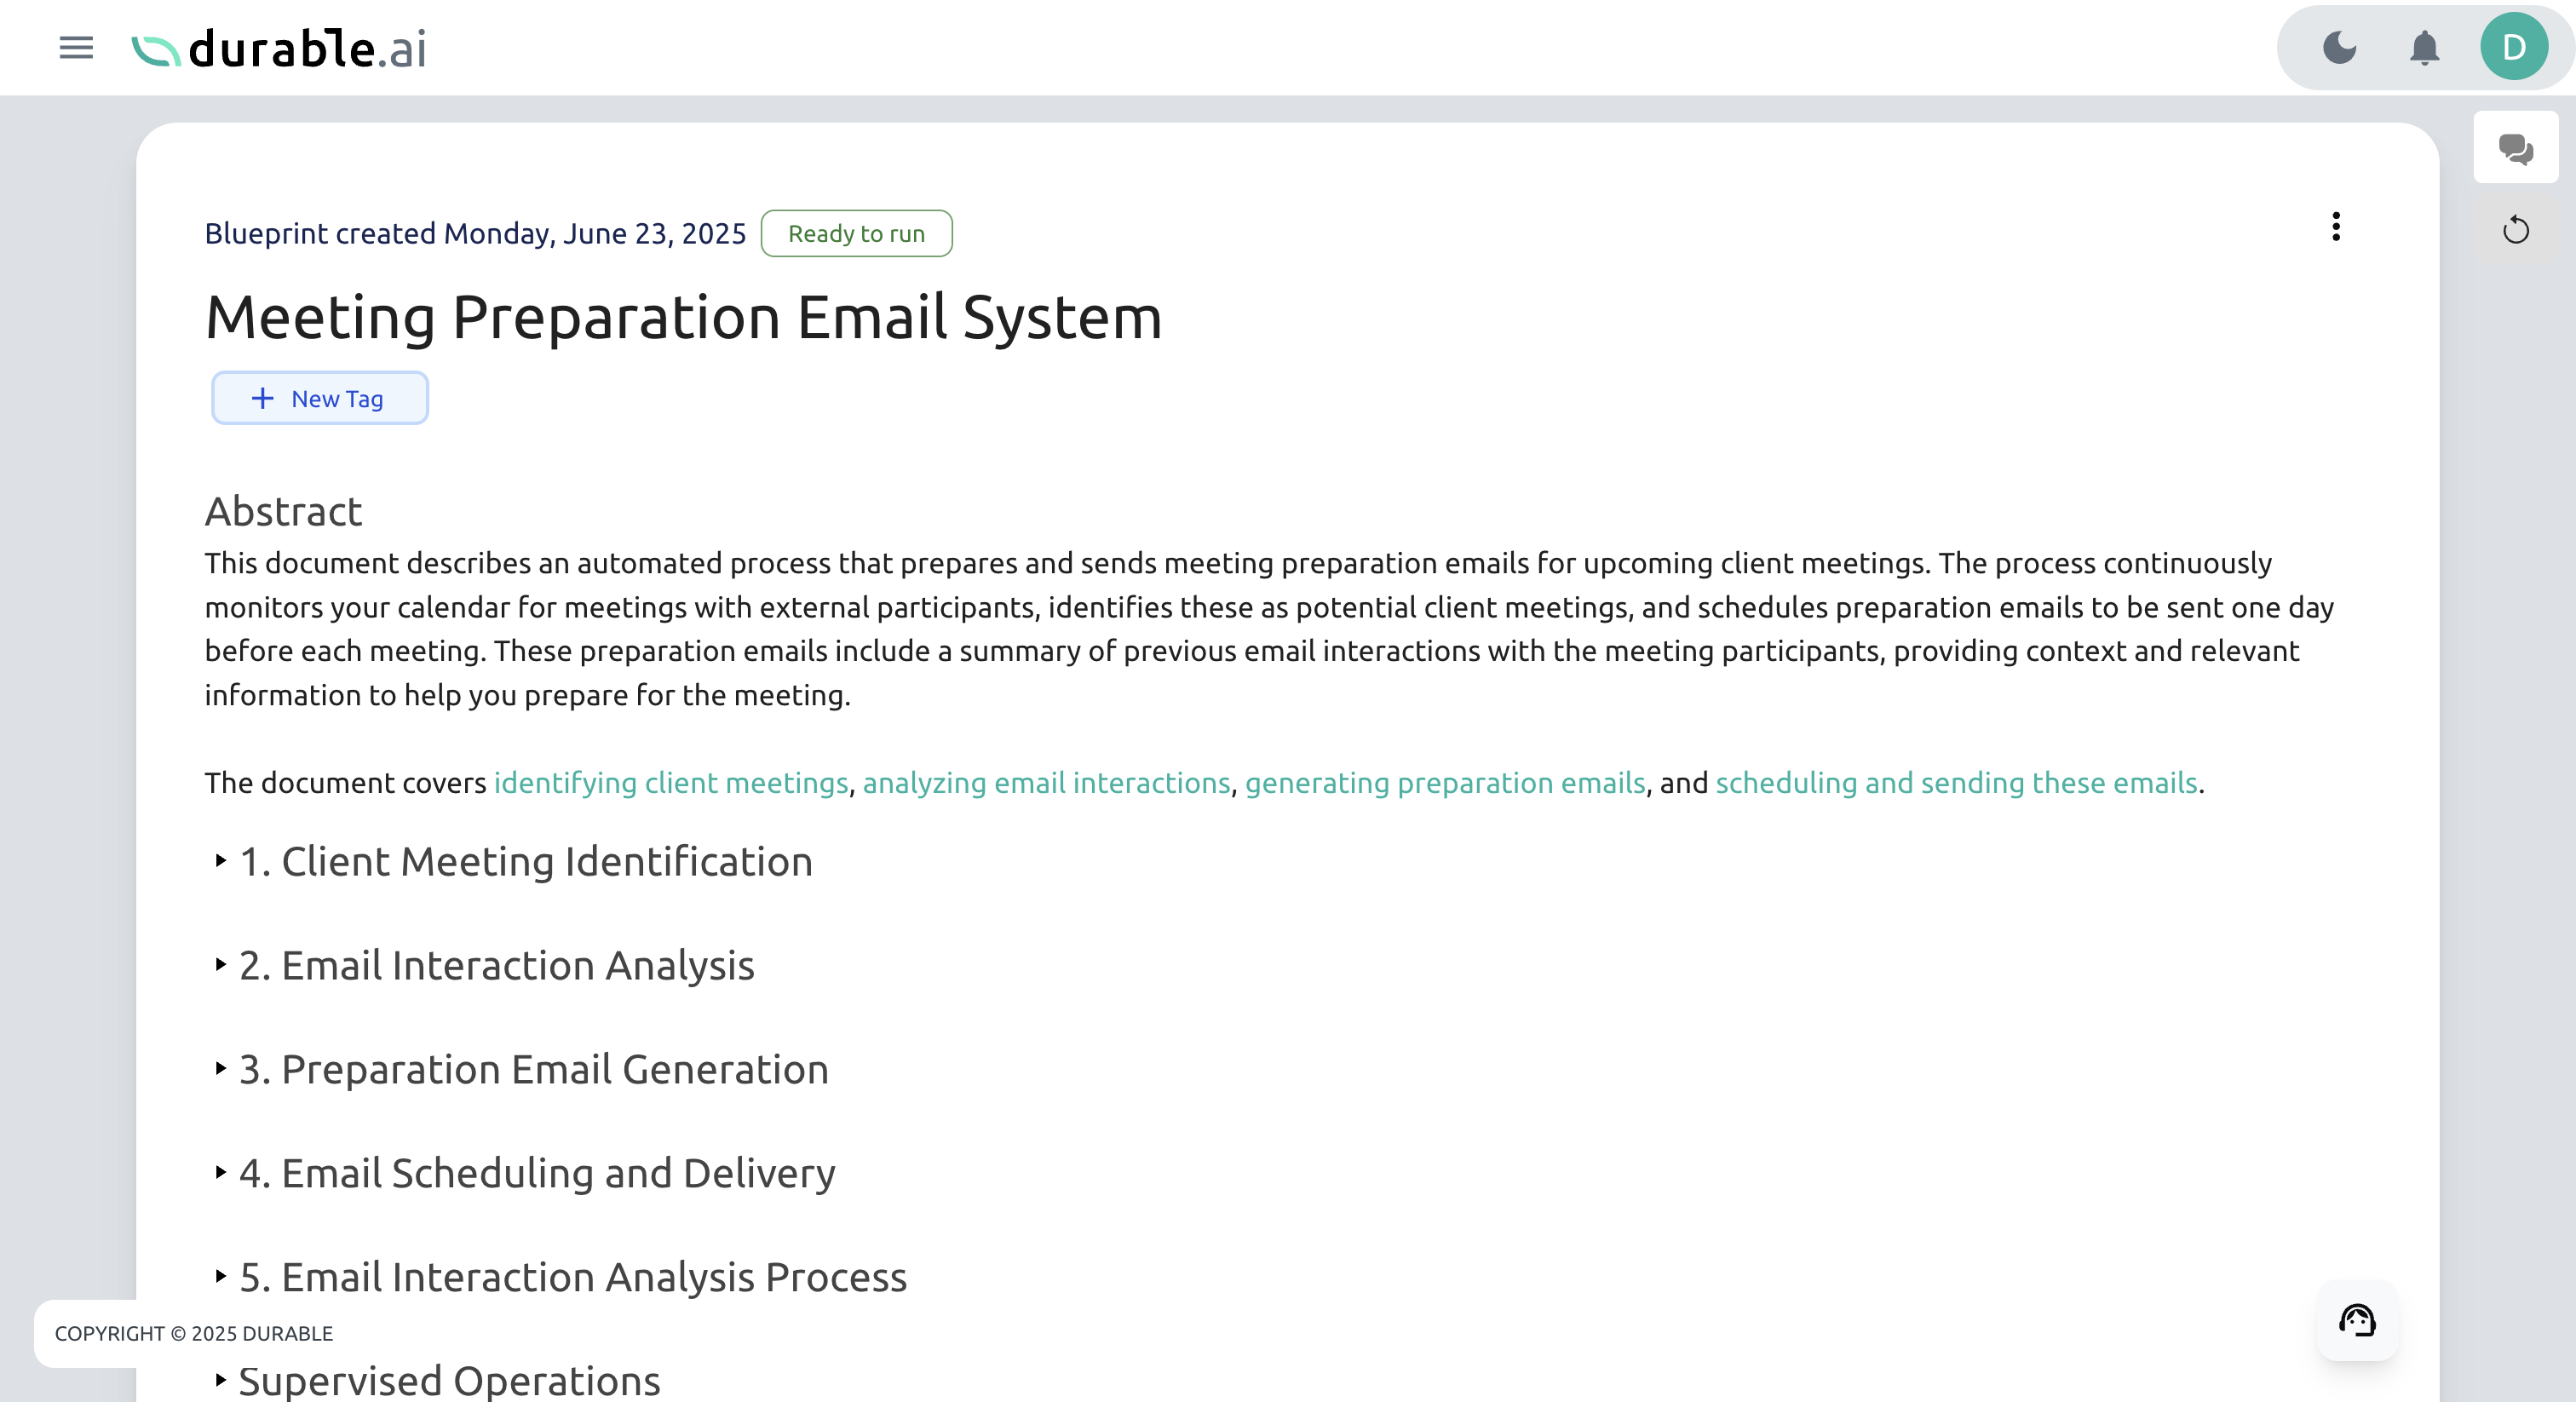Open the user avatar D menu
The height and width of the screenshot is (1402, 2576).
click(x=2513, y=47)
